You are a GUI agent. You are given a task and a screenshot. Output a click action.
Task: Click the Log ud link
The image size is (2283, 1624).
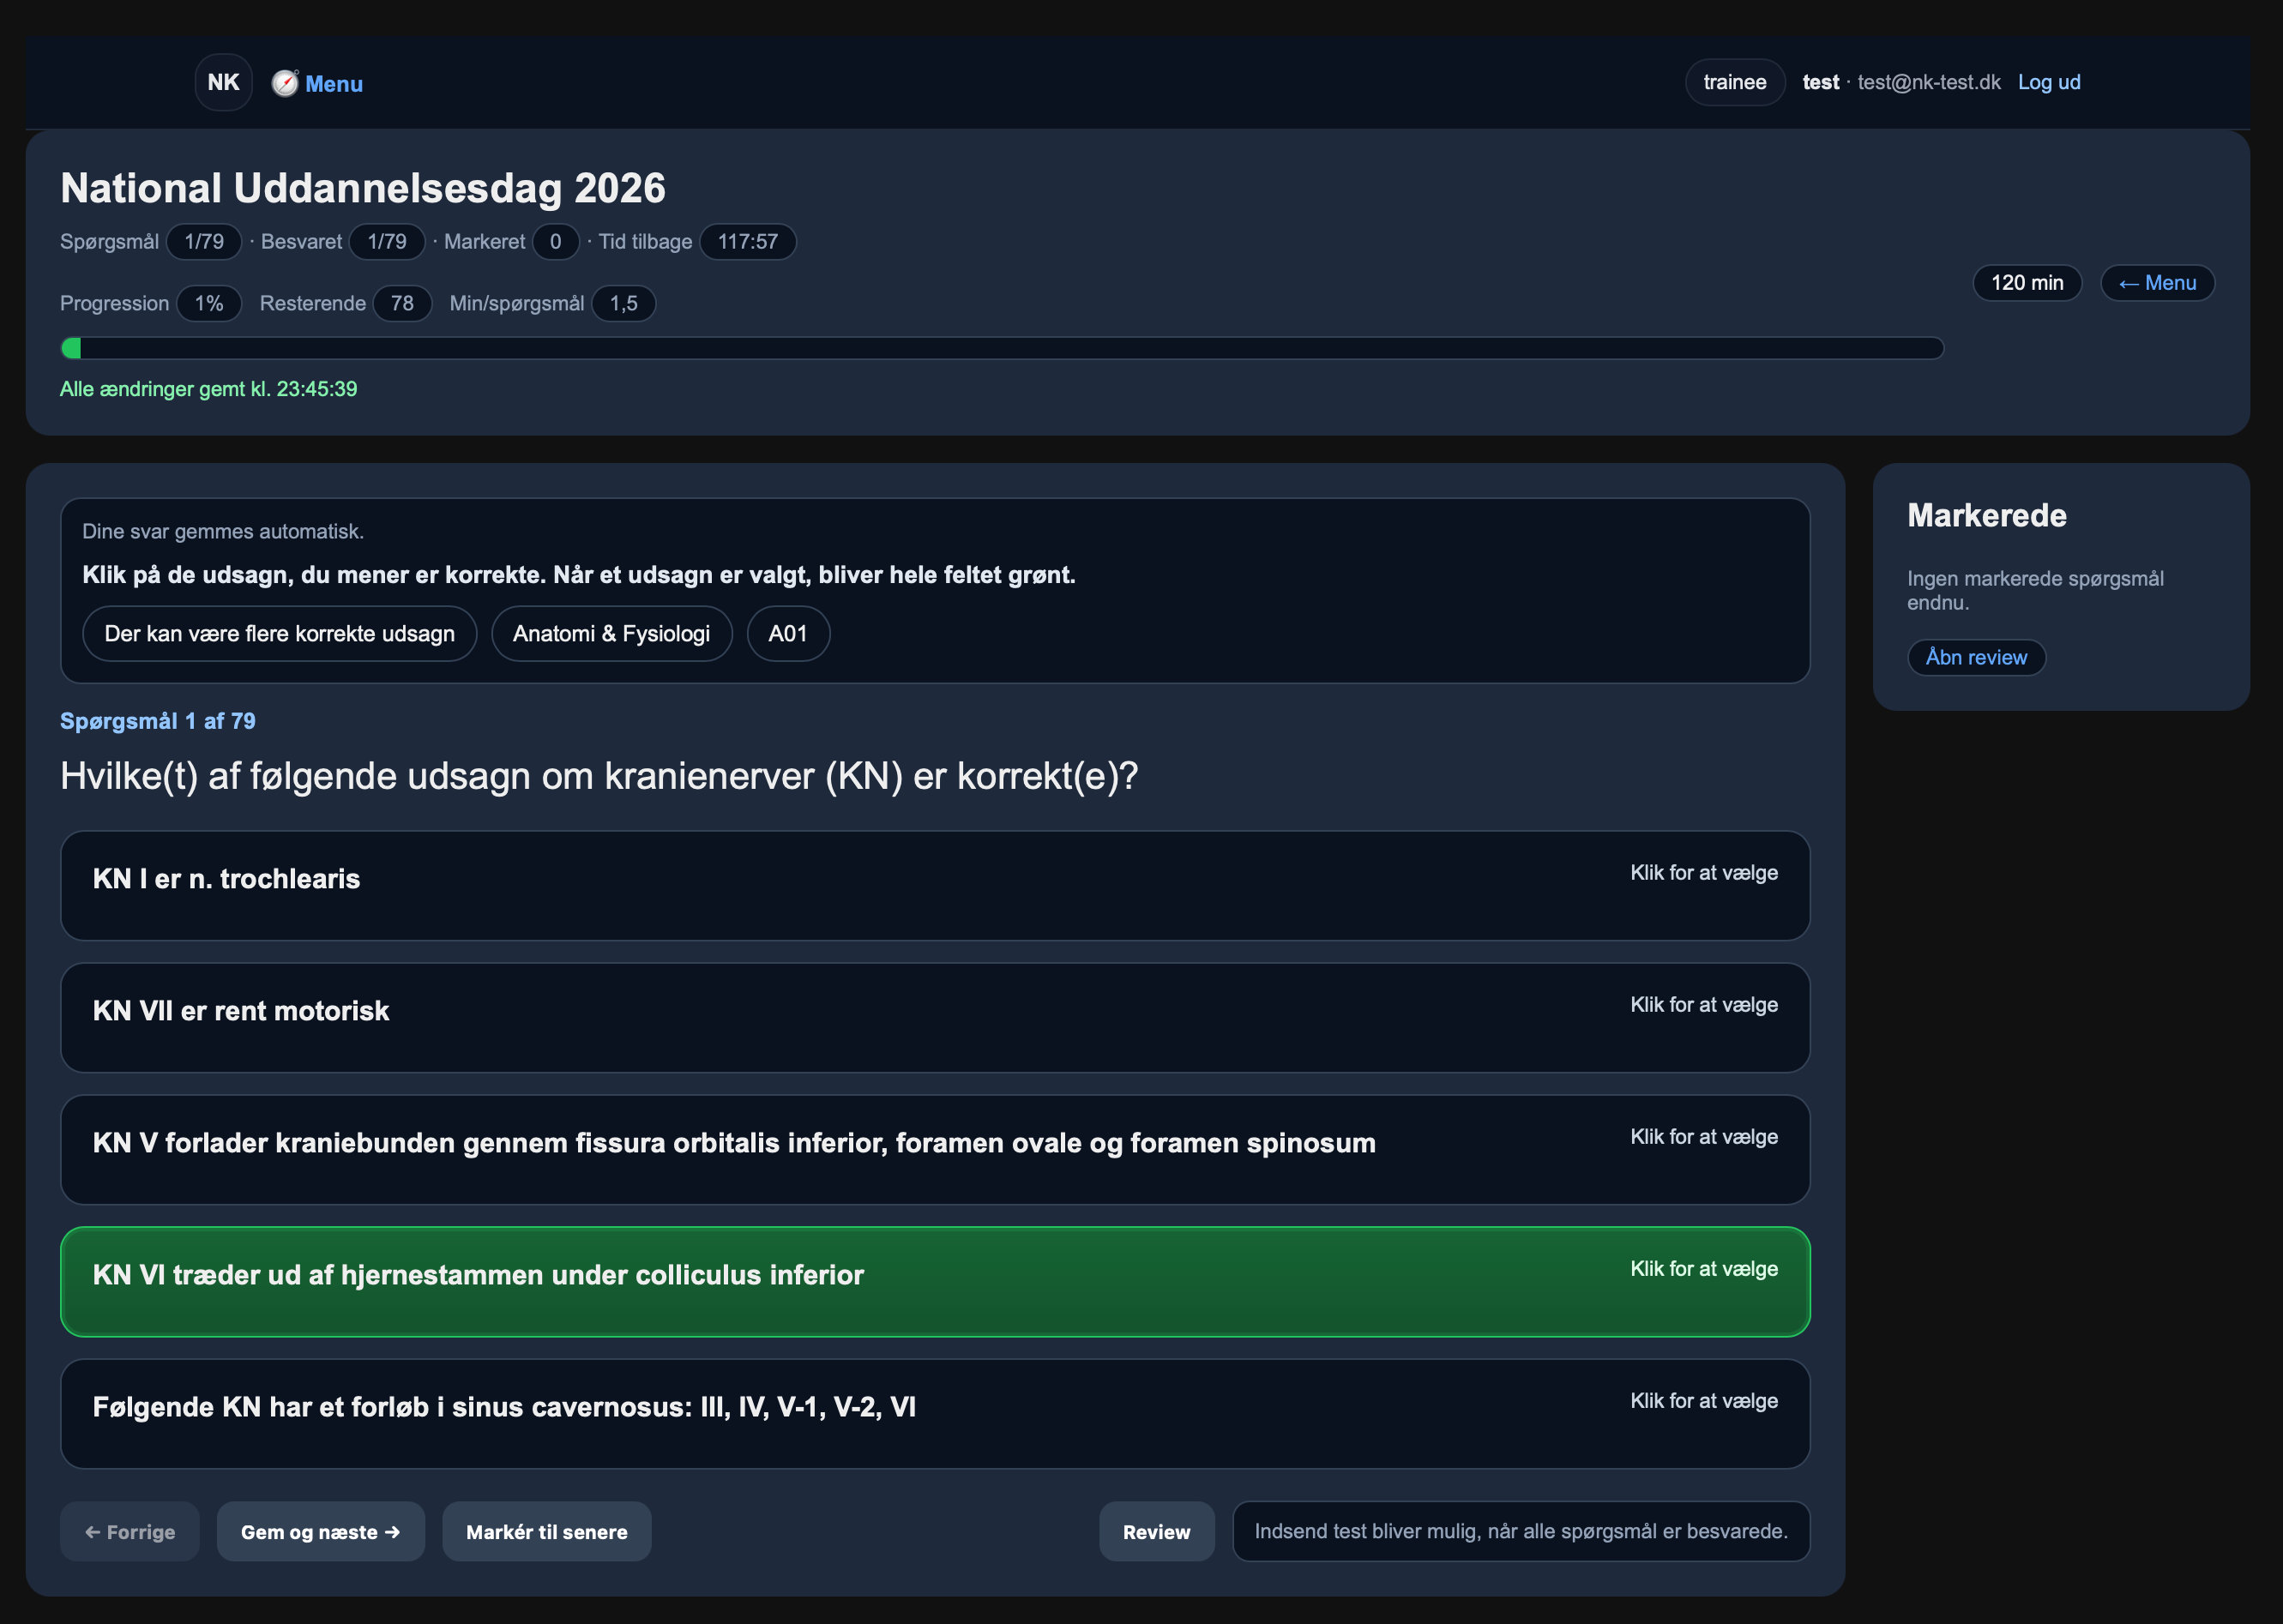click(x=2048, y=82)
